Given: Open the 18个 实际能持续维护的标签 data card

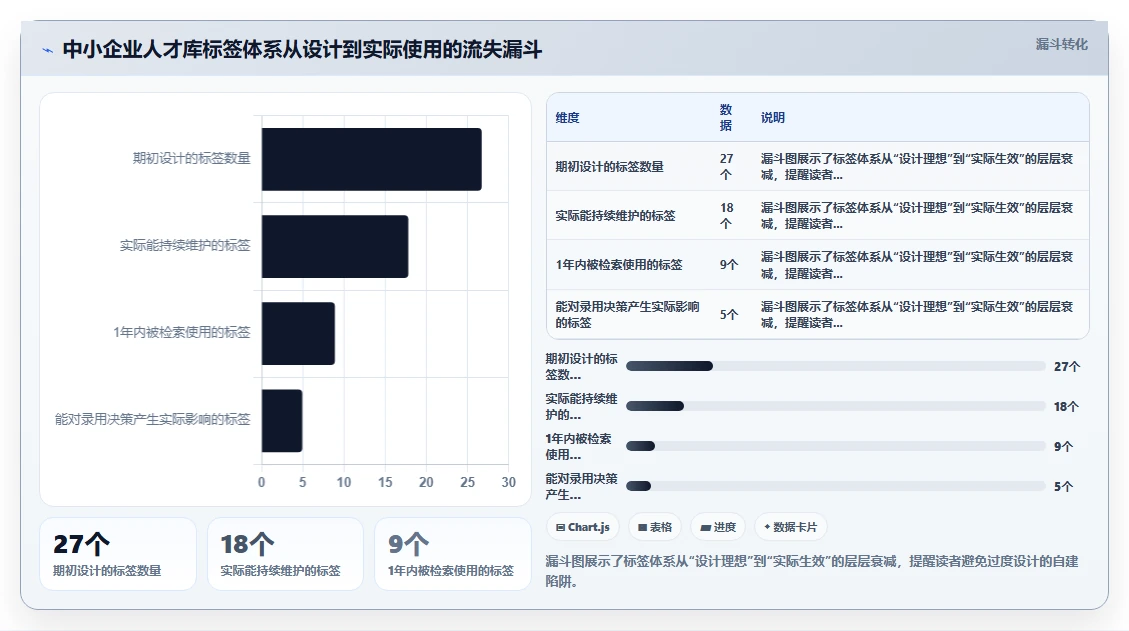Looking at the screenshot, I should [x=285, y=554].
